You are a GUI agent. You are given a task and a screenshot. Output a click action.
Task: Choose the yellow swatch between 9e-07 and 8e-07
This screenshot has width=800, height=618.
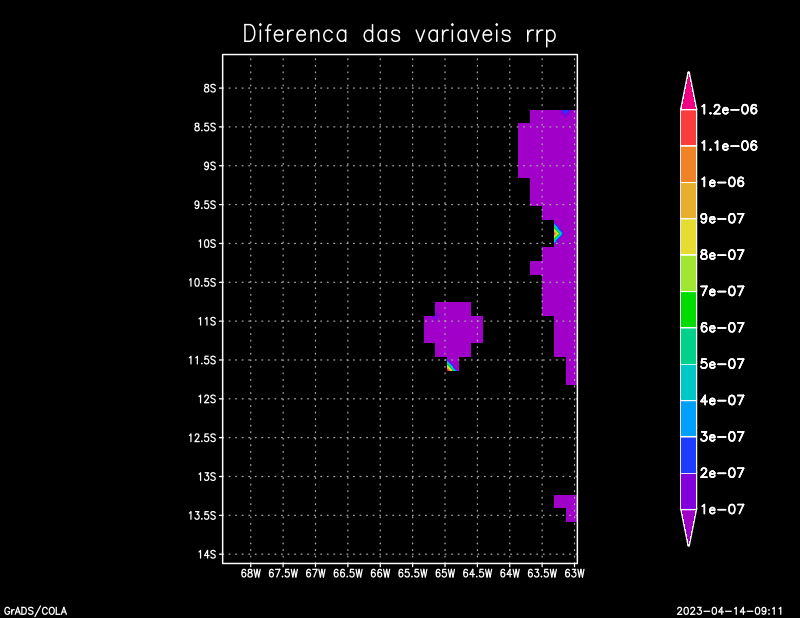point(688,236)
